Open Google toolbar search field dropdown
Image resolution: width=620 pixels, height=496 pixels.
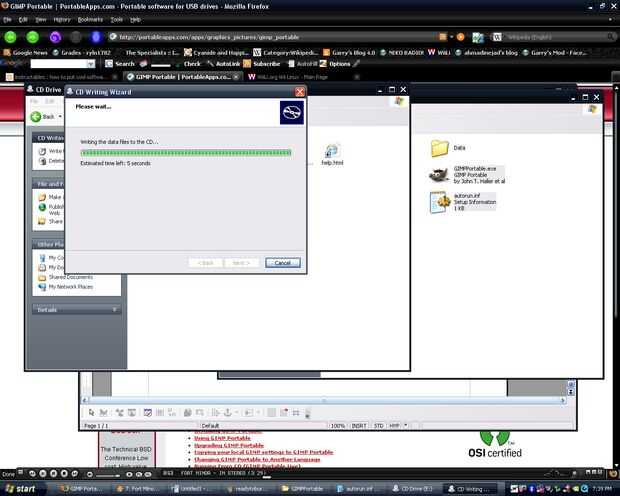coord(91,64)
